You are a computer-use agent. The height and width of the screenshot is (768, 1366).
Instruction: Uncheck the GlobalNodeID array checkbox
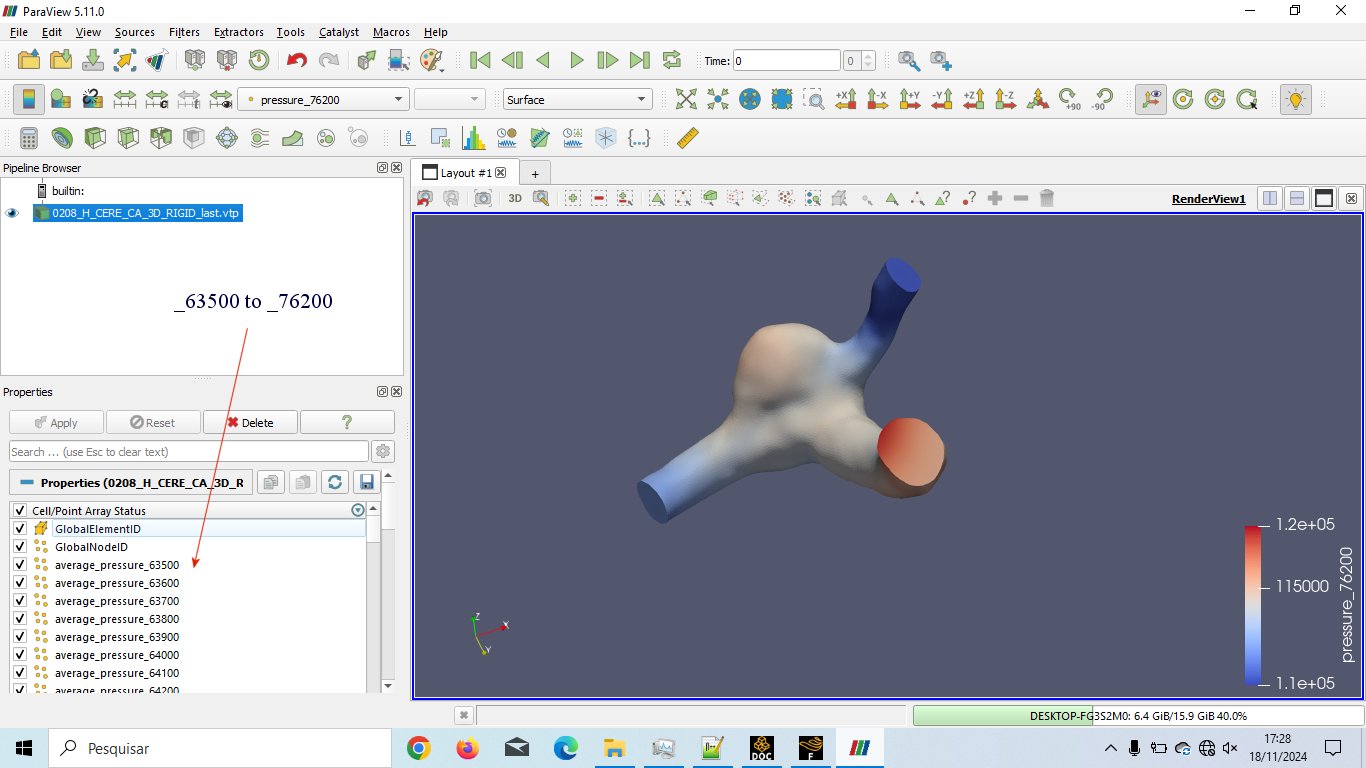coord(20,546)
